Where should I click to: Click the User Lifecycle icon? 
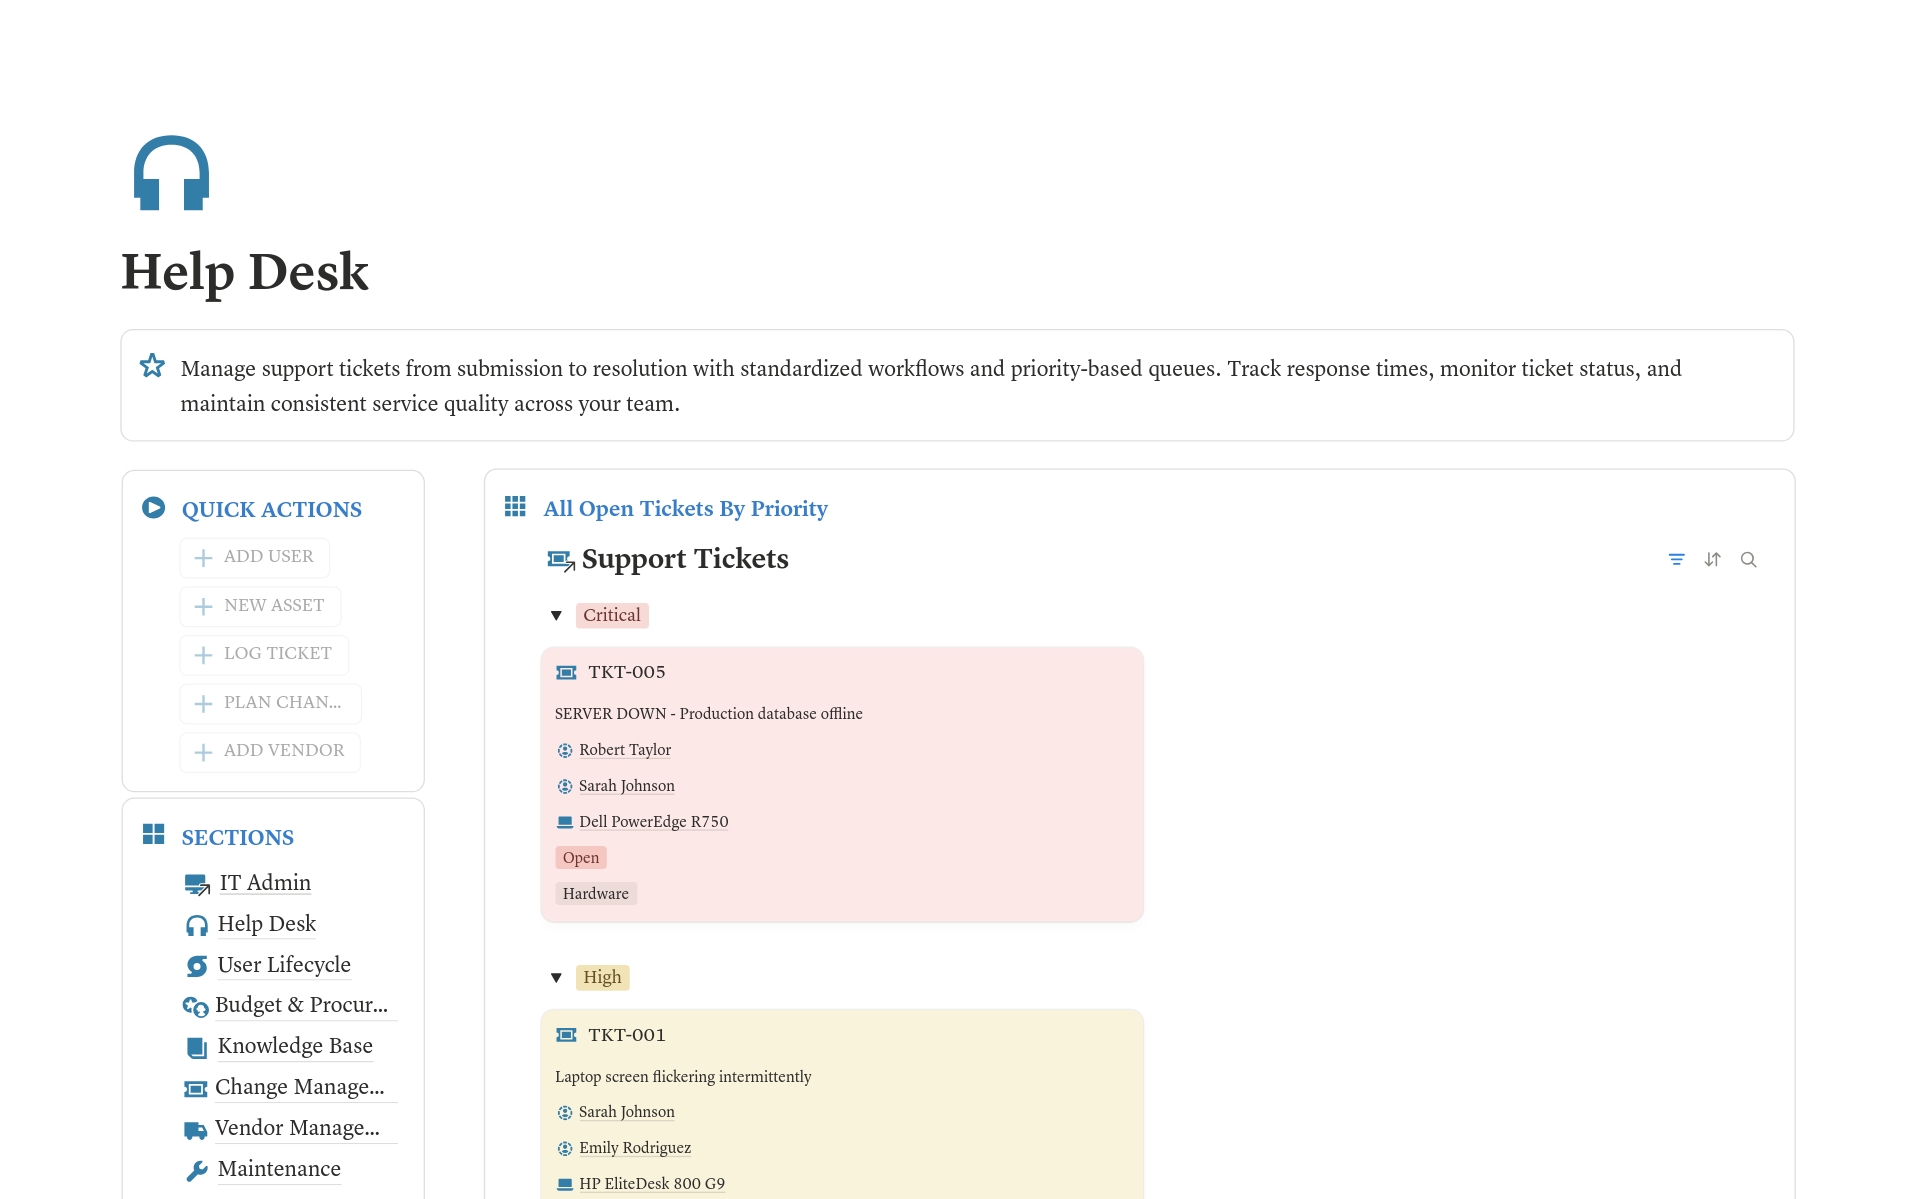[197, 966]
